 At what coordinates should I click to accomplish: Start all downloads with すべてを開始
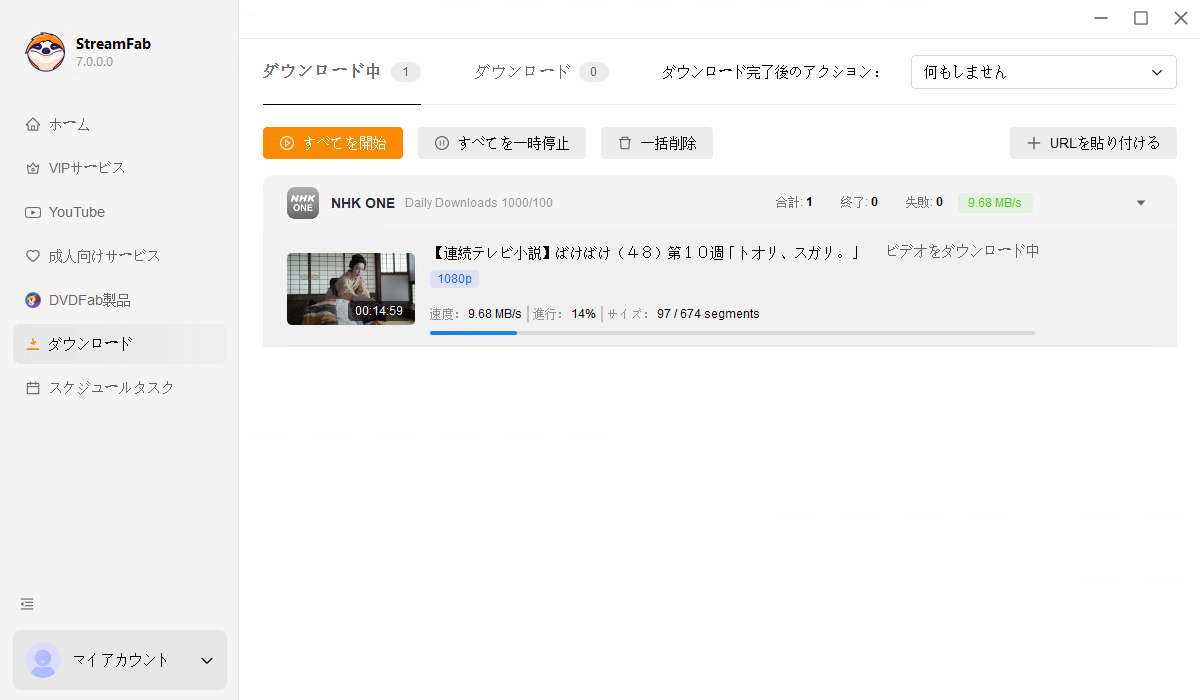click(x=333, y=143)
